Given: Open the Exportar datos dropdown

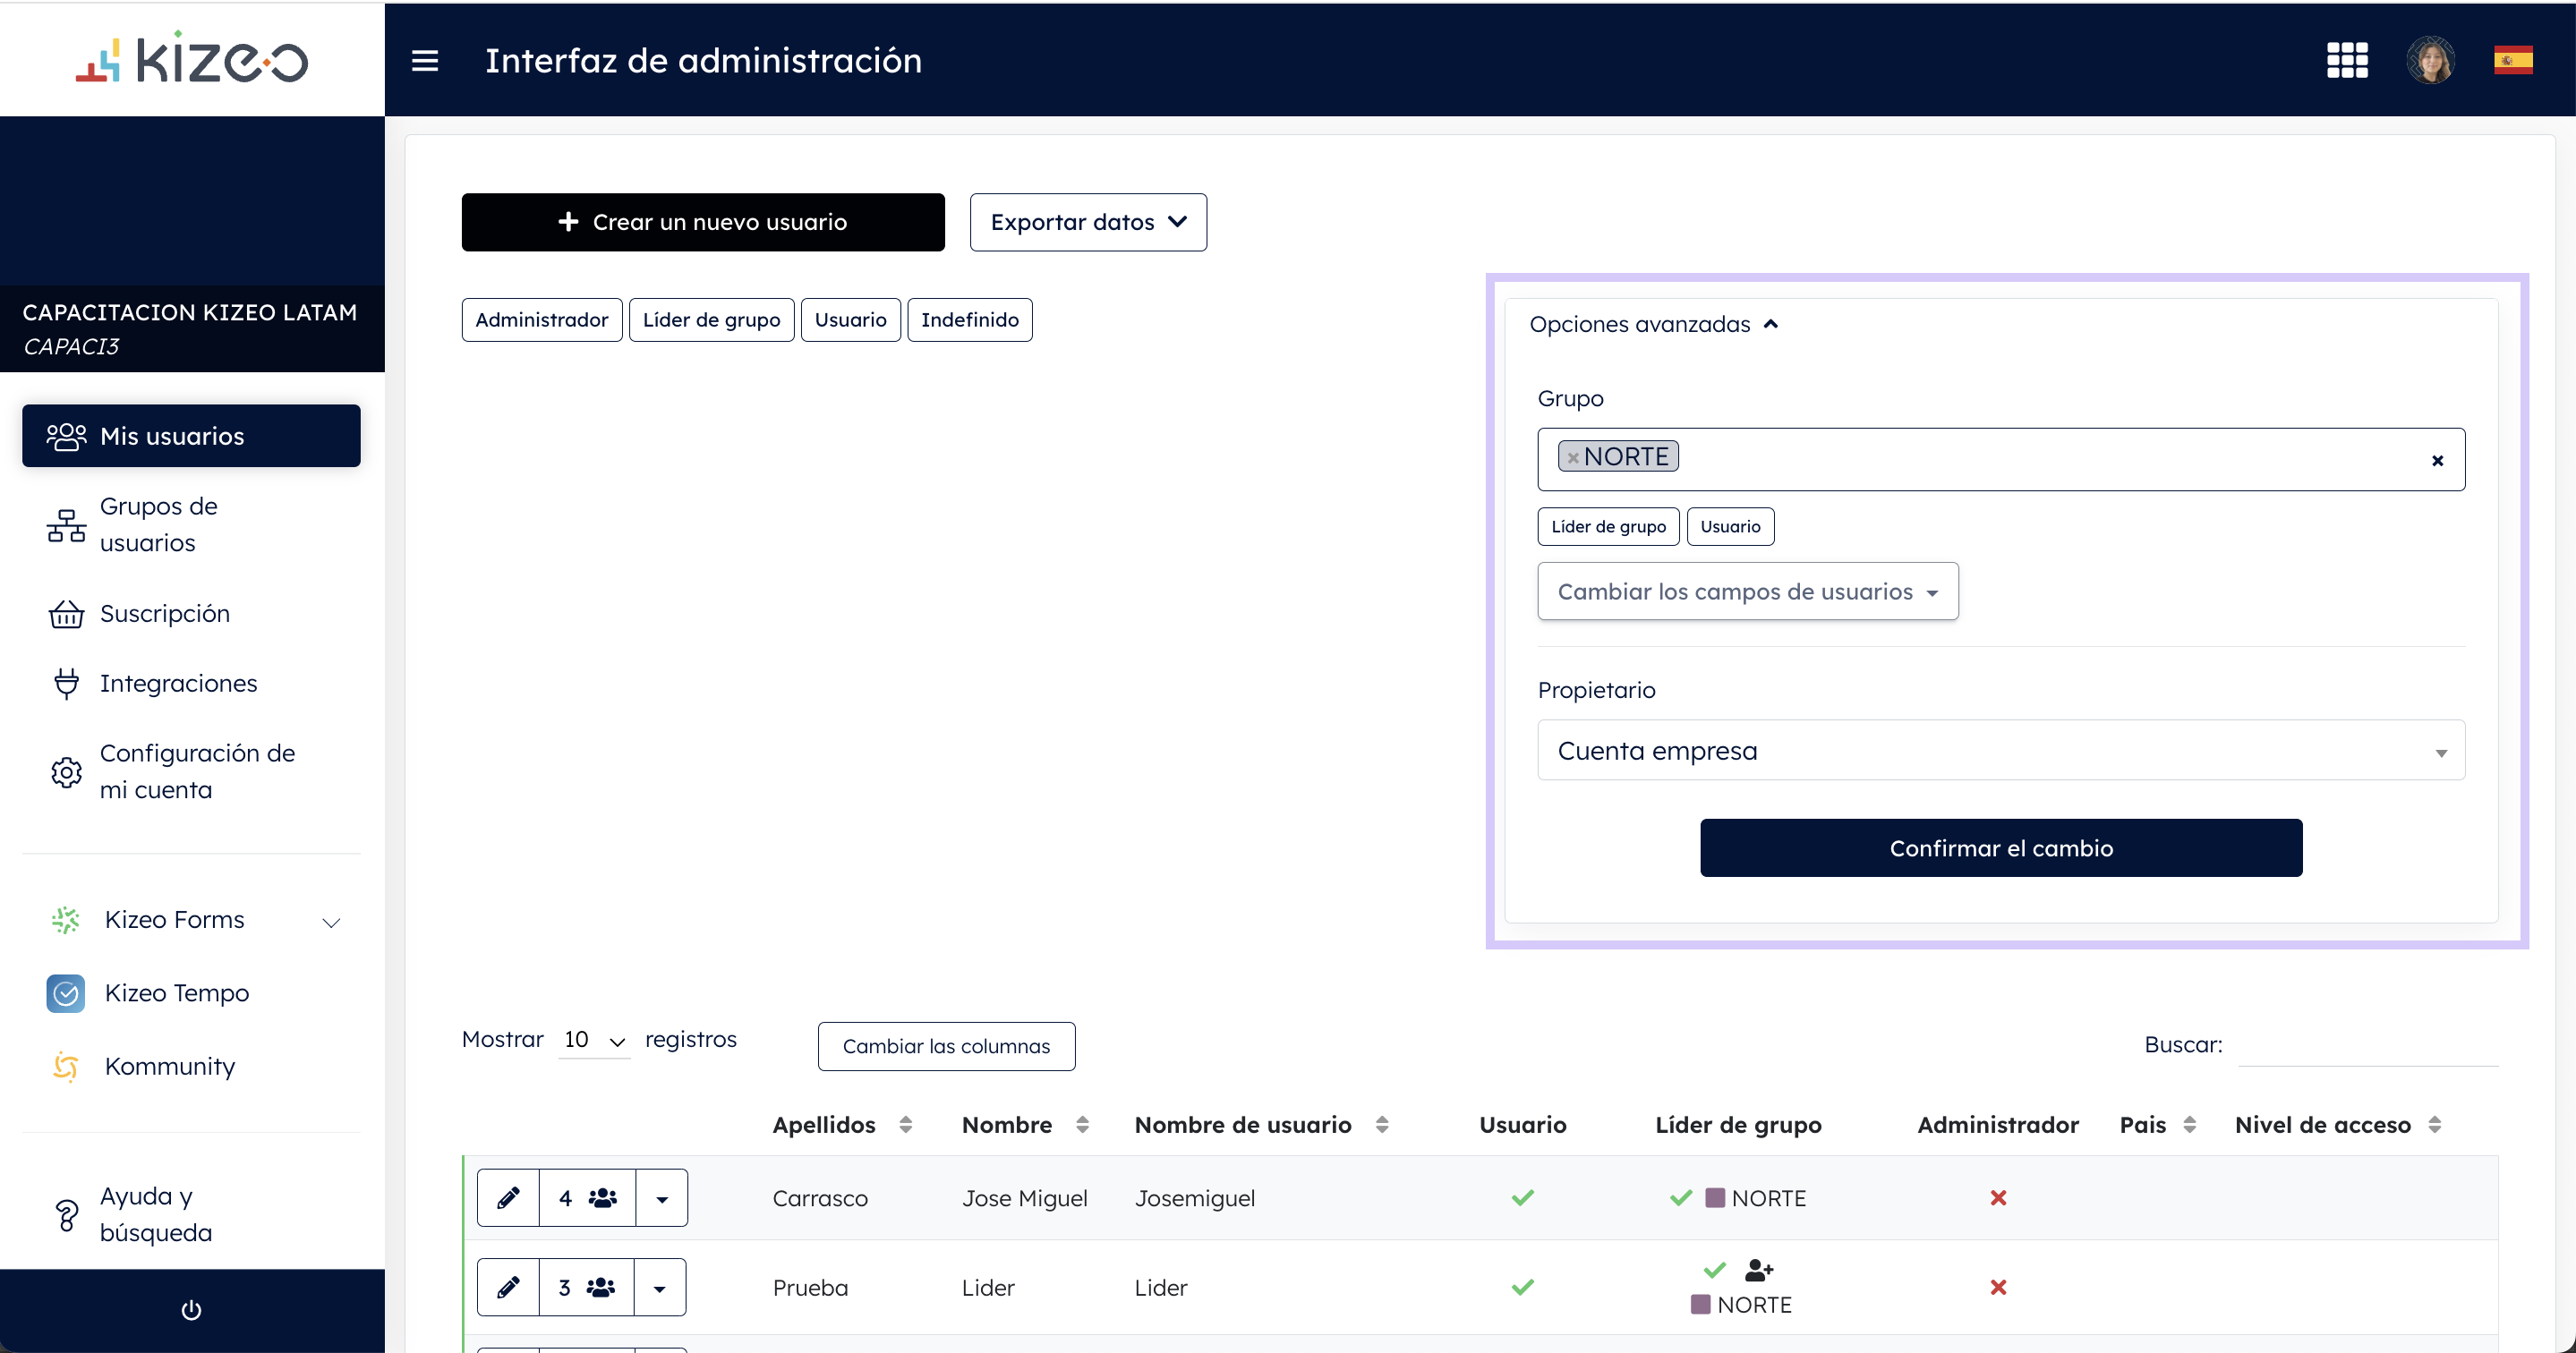Looking at the screenshot, I should 1088,222.
